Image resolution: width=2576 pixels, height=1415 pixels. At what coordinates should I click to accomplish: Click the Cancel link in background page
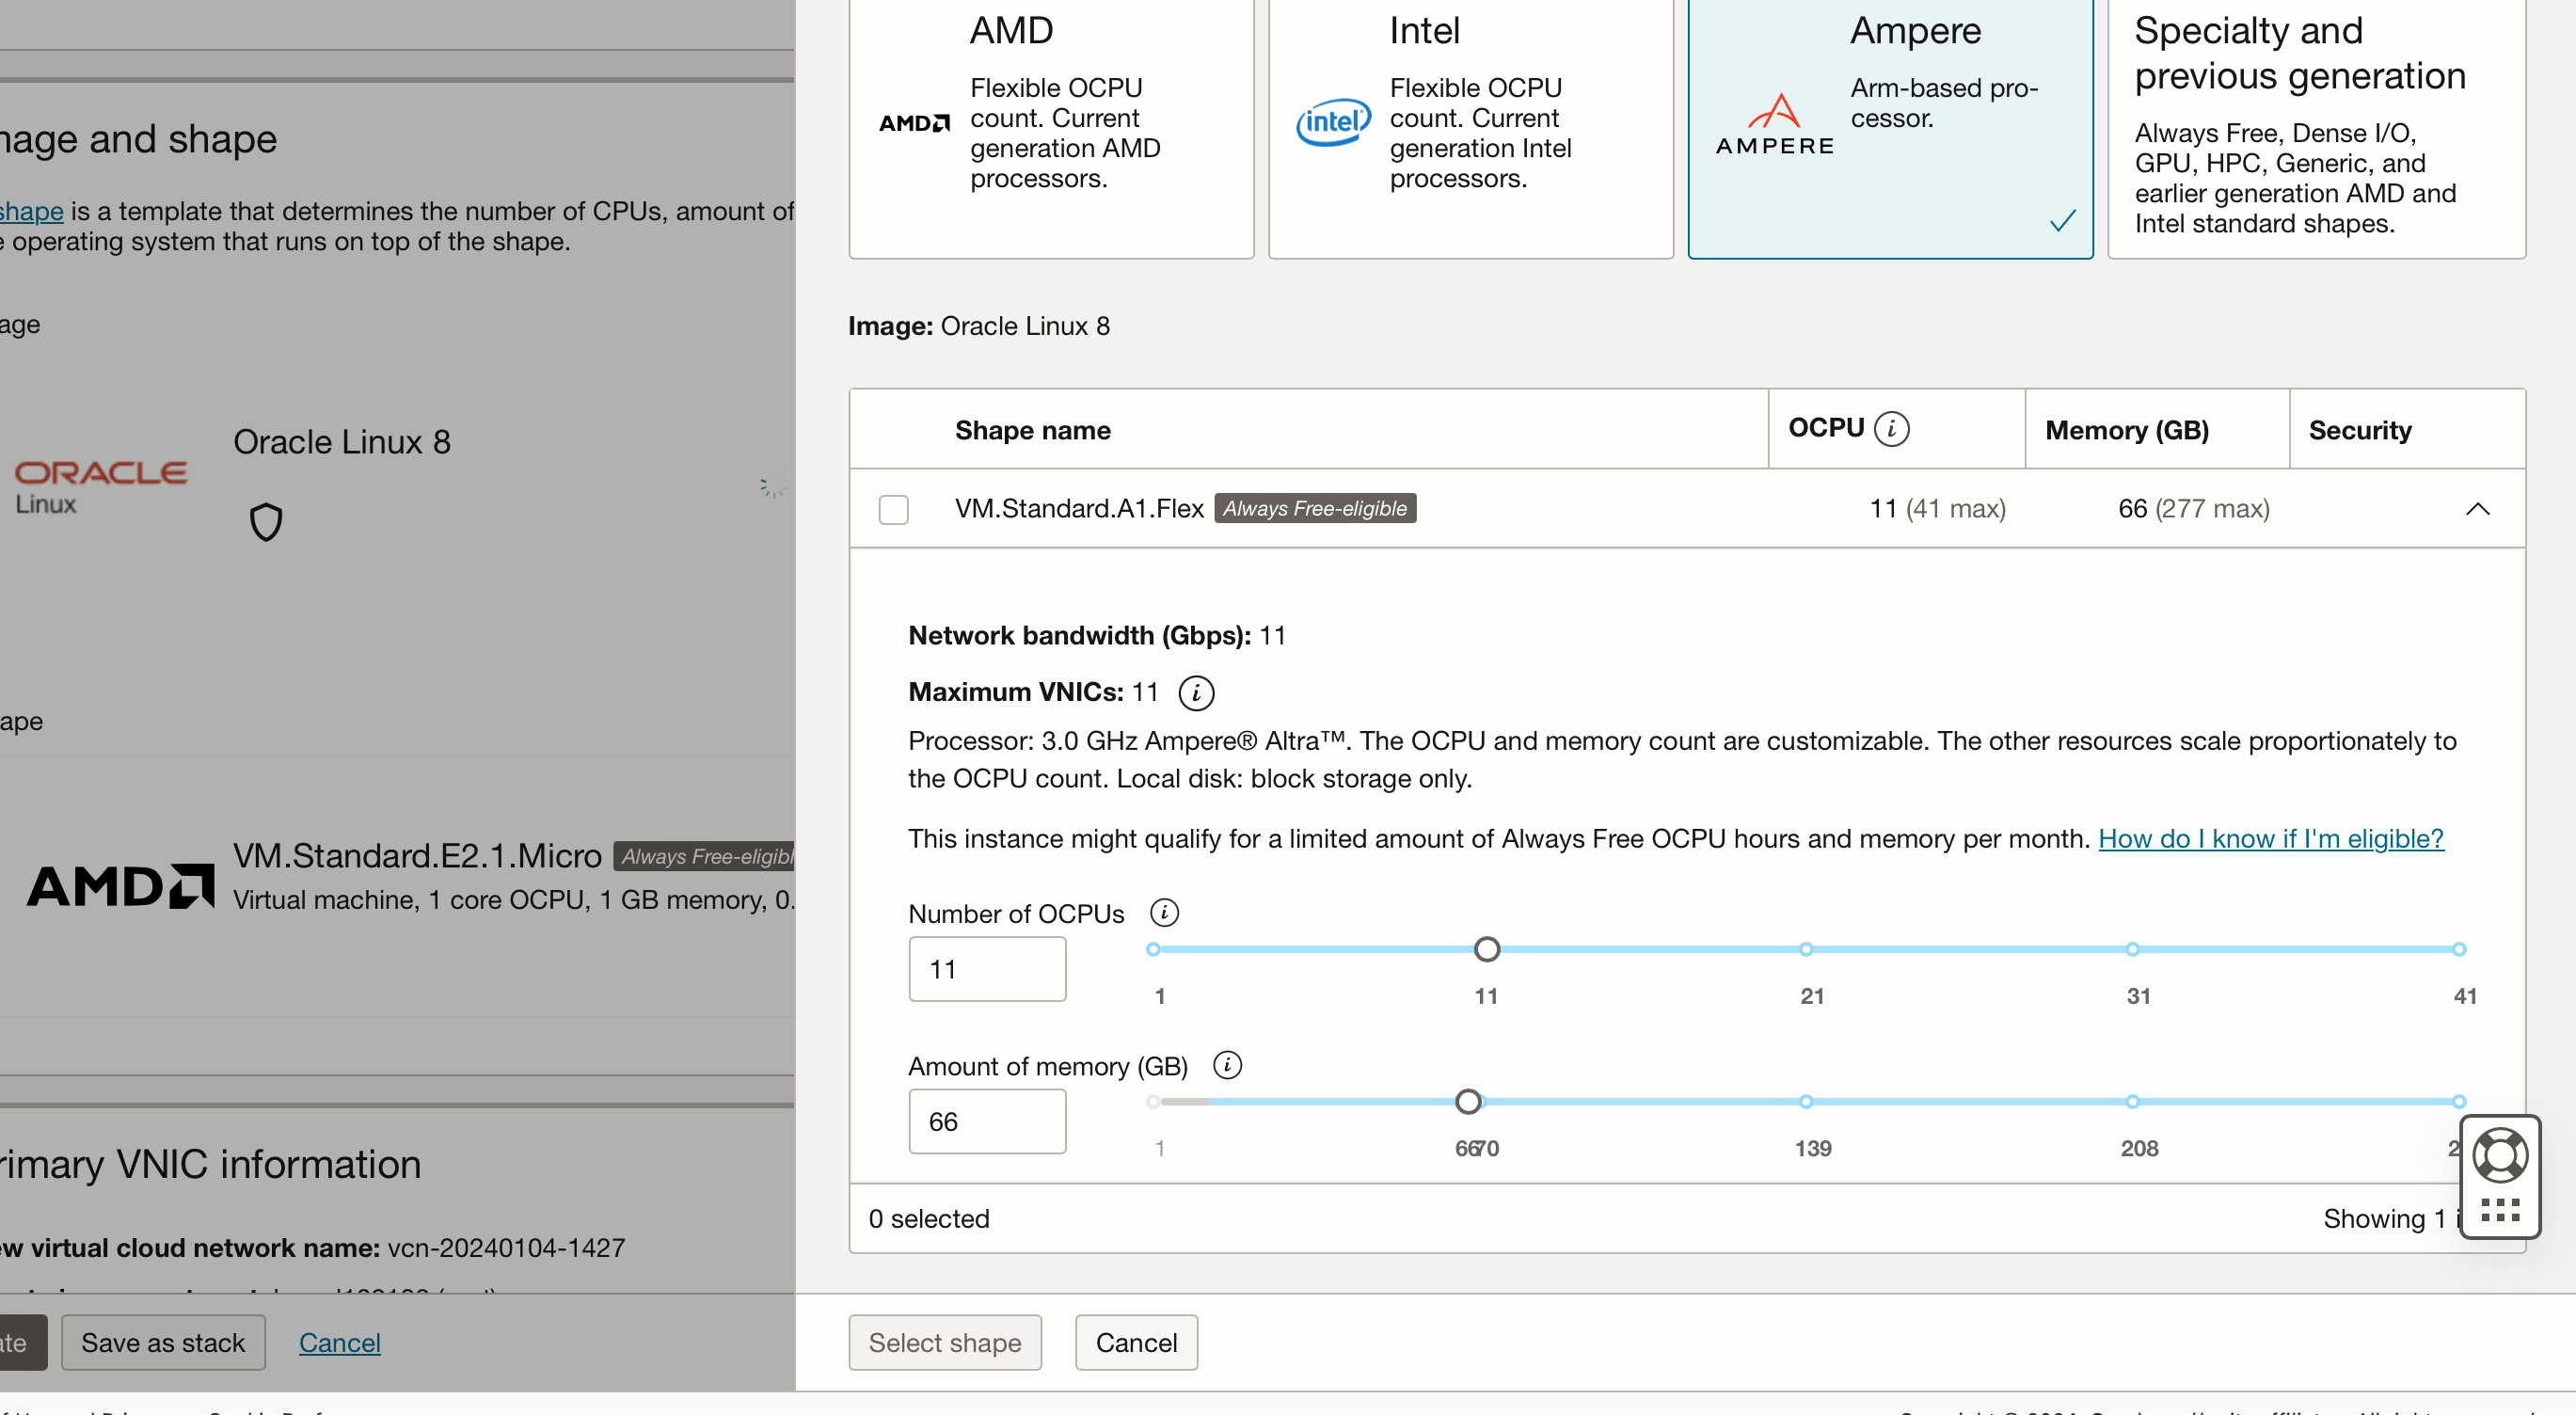[339, 1343]
